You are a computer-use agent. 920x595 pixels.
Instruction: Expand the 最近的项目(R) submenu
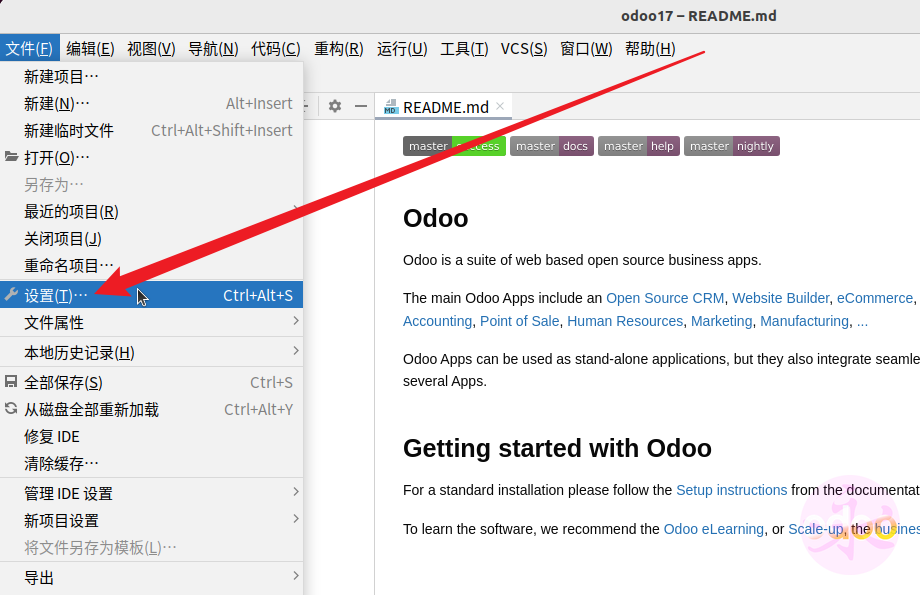point(151,212)
